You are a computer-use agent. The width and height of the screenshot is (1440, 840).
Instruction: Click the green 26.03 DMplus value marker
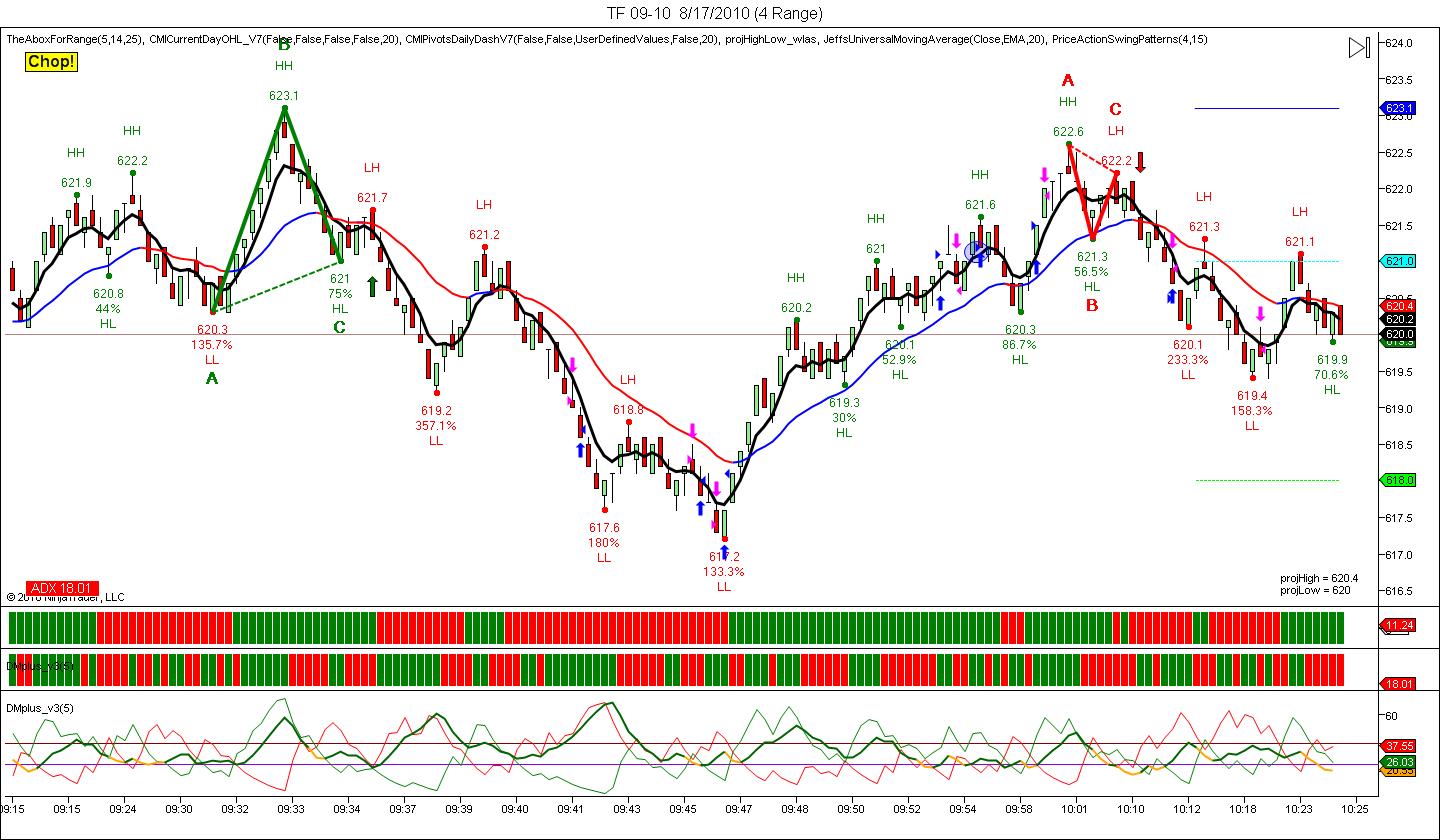(x=1398, y=762)
